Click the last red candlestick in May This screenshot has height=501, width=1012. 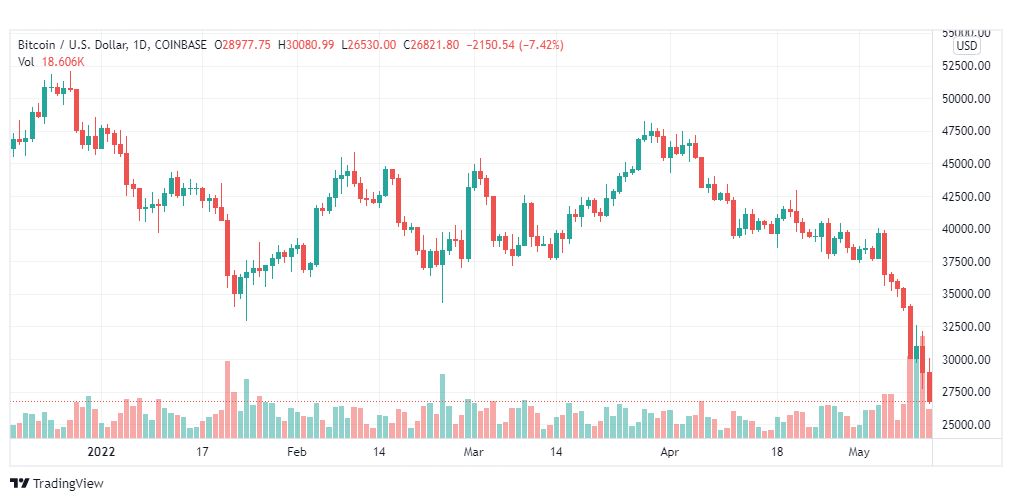click(929, 387)
